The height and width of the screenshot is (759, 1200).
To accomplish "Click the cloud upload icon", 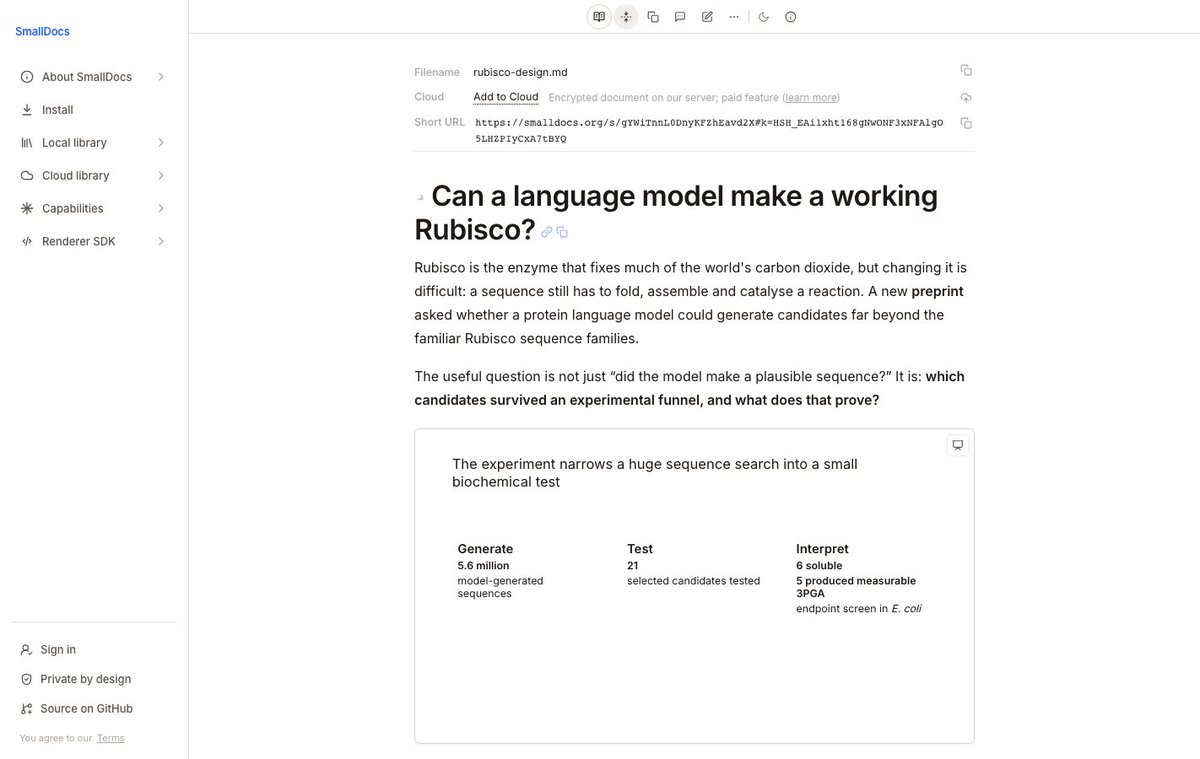I will (x=966, y=97).
